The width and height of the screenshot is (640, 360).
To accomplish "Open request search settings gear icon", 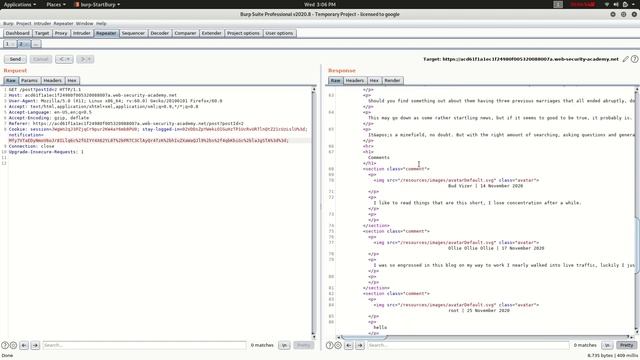I will [x=13, y=345].
